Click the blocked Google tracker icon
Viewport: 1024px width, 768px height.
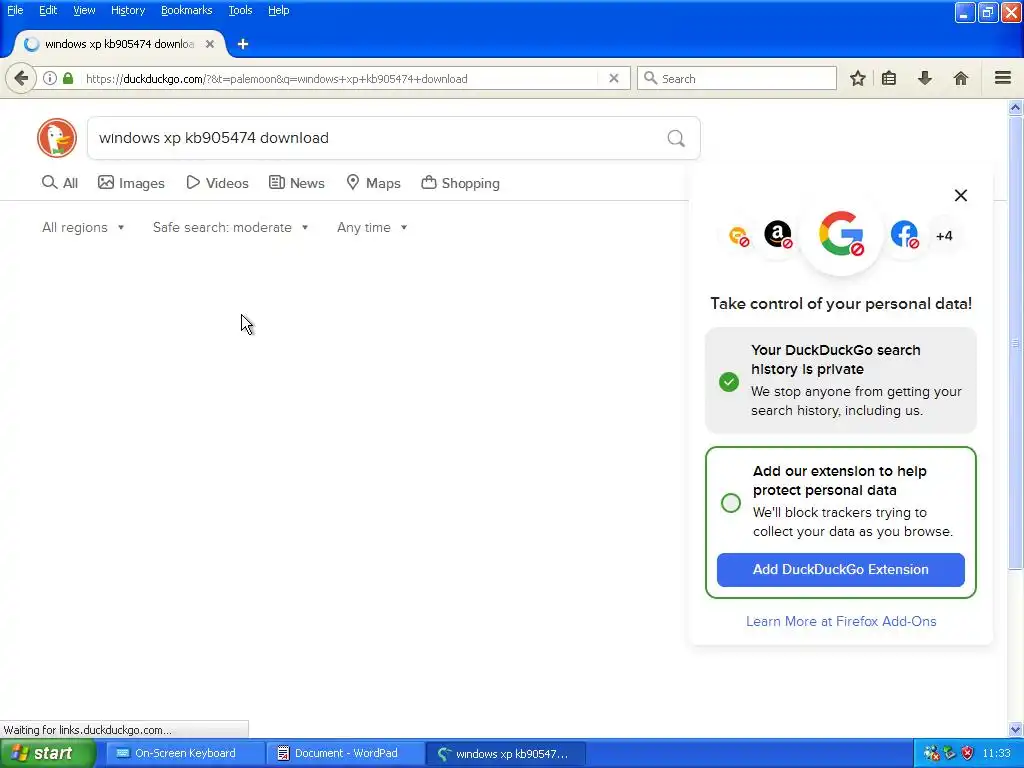point(842,234)
